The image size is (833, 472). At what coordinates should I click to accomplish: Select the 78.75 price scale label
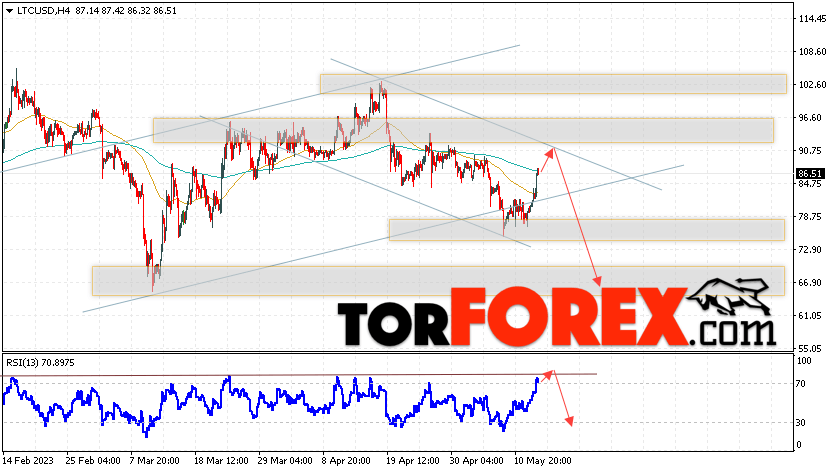[x=812, y=217]
